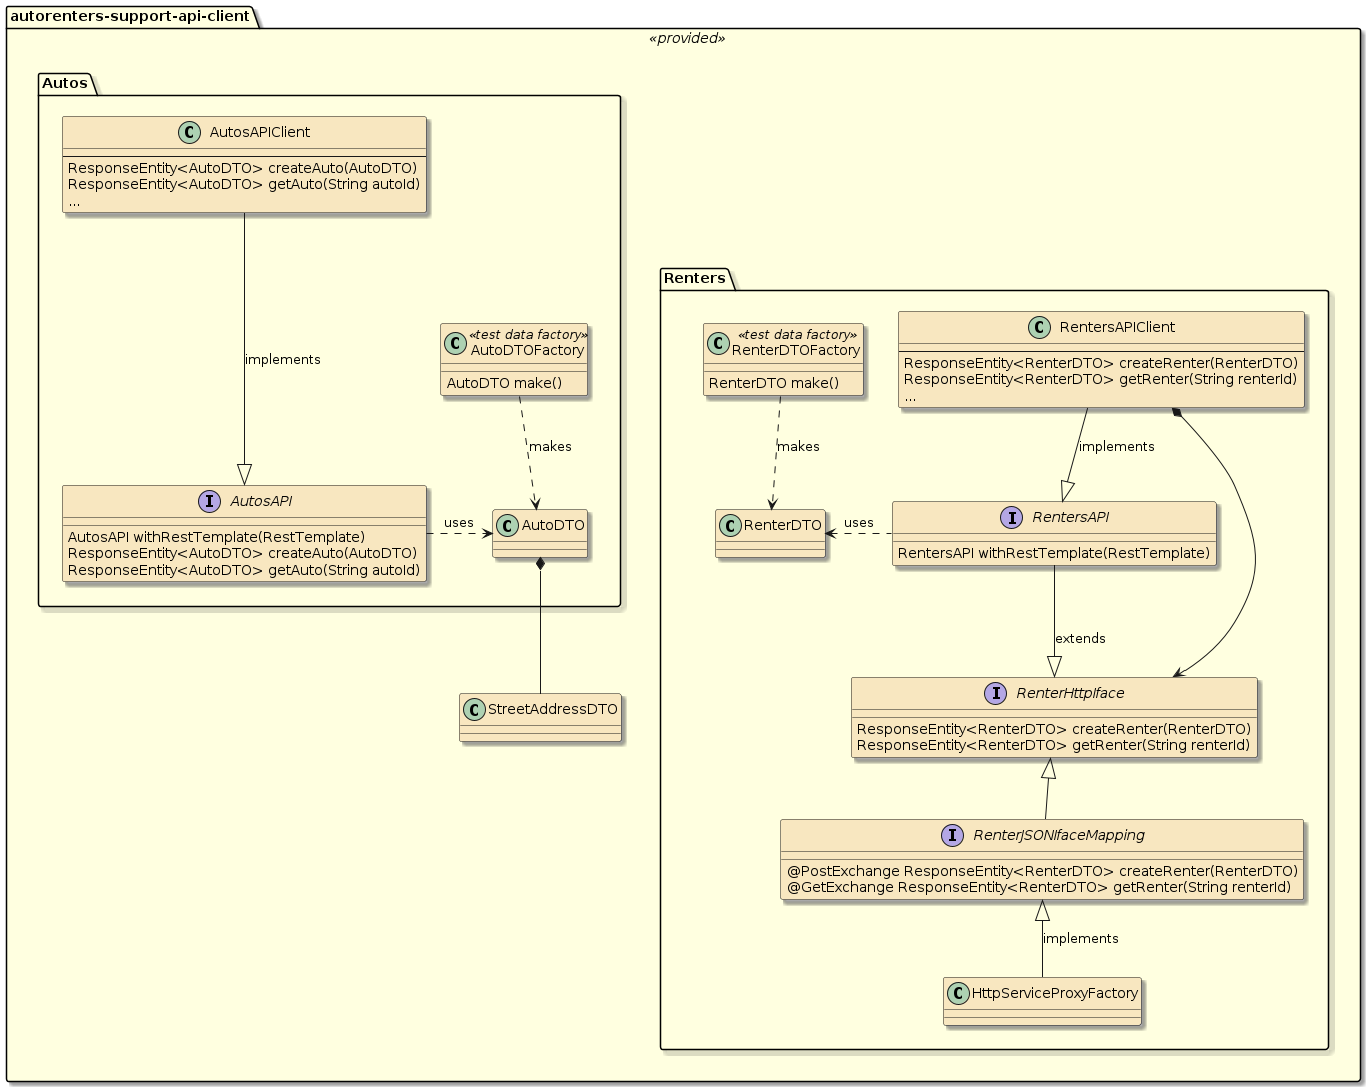Click 'implements' label above HttpServiceProxyFactory
Viewport: 1366px width, 1087px height.
point(1081,939)
